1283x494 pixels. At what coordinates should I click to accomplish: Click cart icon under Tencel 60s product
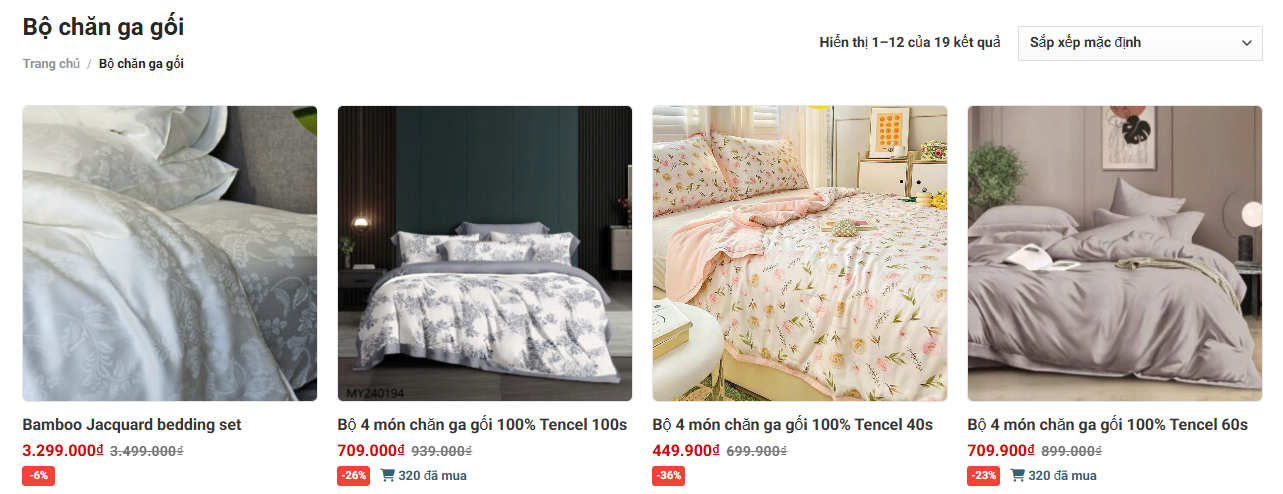(x=1017, y=476)
